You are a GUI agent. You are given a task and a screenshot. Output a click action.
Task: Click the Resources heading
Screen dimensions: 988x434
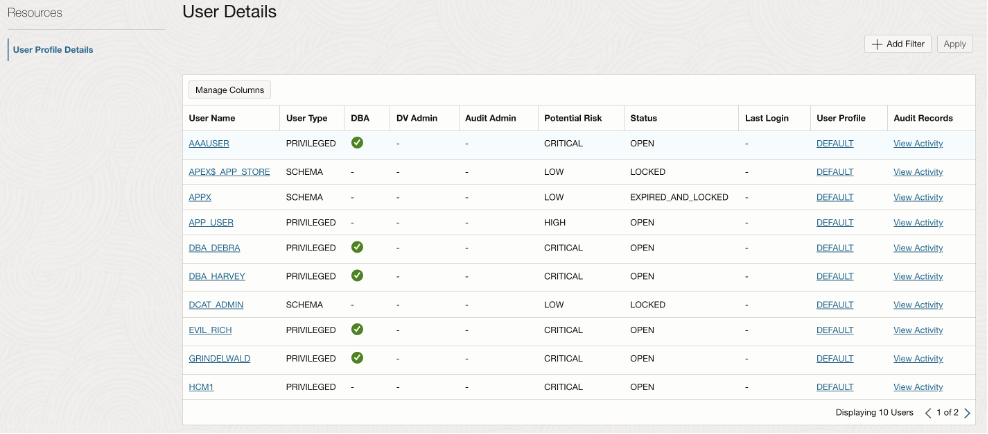35,13
